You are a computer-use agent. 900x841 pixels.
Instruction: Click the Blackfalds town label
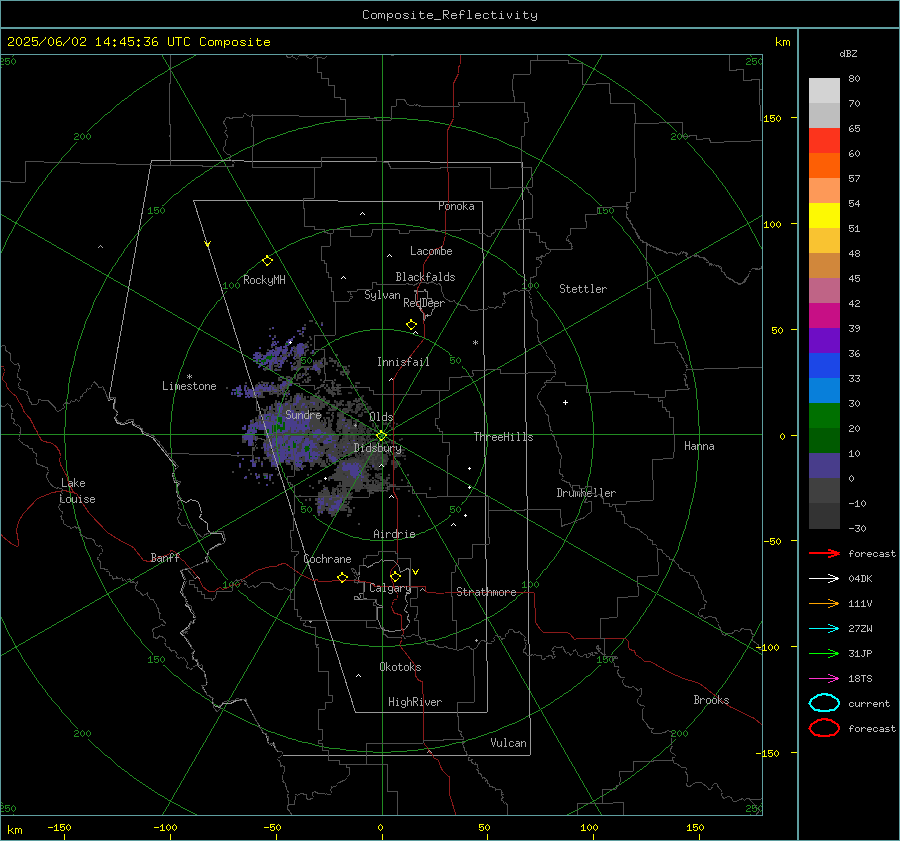coord(425,277)
